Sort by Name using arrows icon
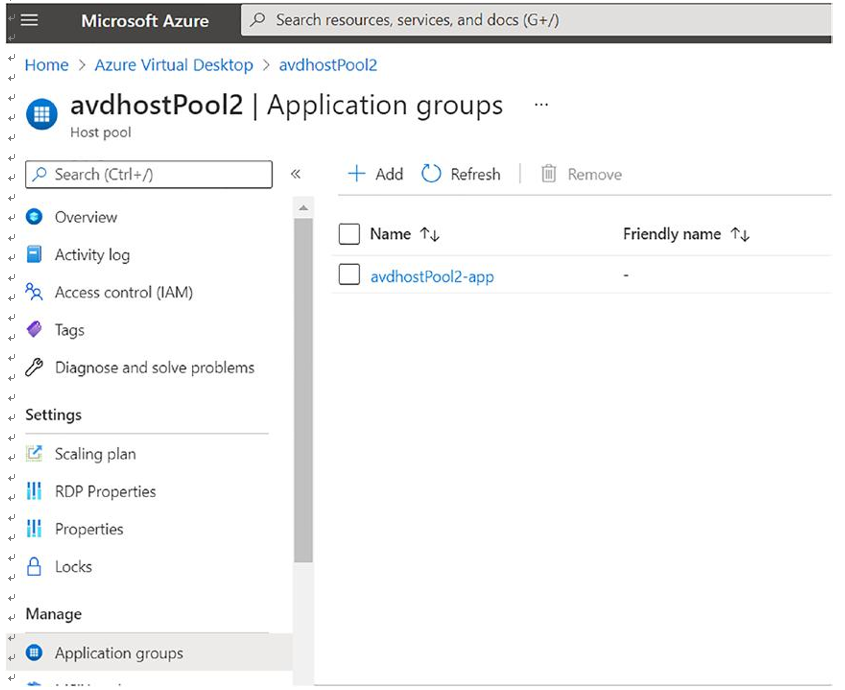 coord(430,234)
